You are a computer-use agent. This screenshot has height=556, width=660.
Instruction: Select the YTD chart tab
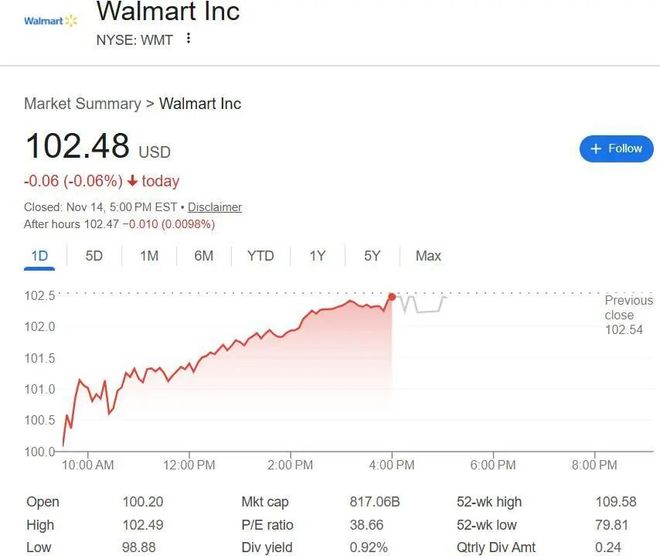(260, 256)
